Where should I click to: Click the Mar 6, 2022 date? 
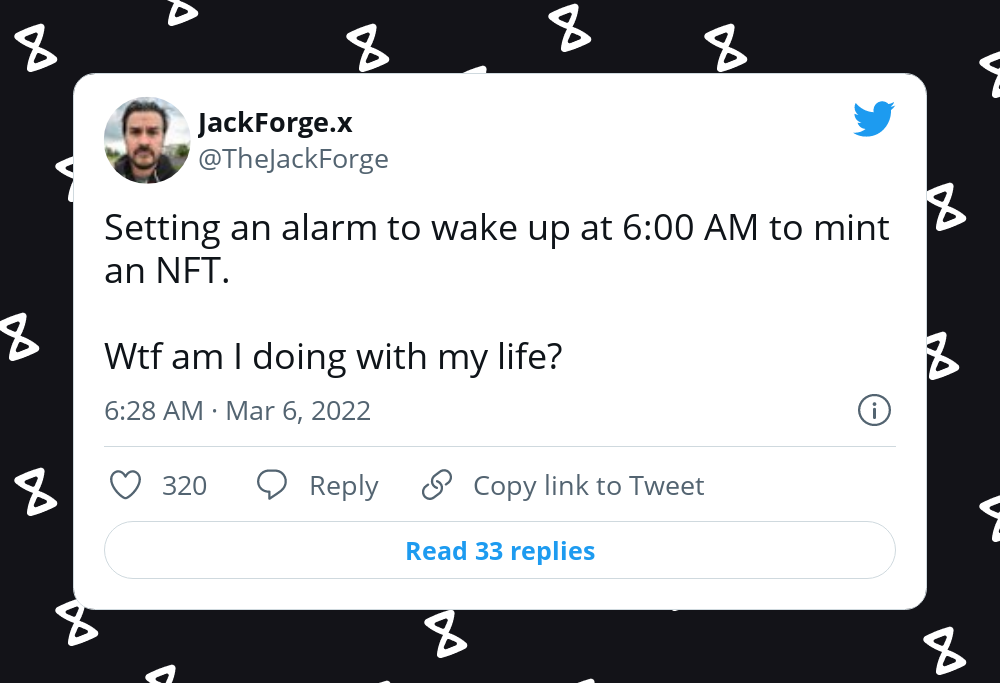[298, 410]
